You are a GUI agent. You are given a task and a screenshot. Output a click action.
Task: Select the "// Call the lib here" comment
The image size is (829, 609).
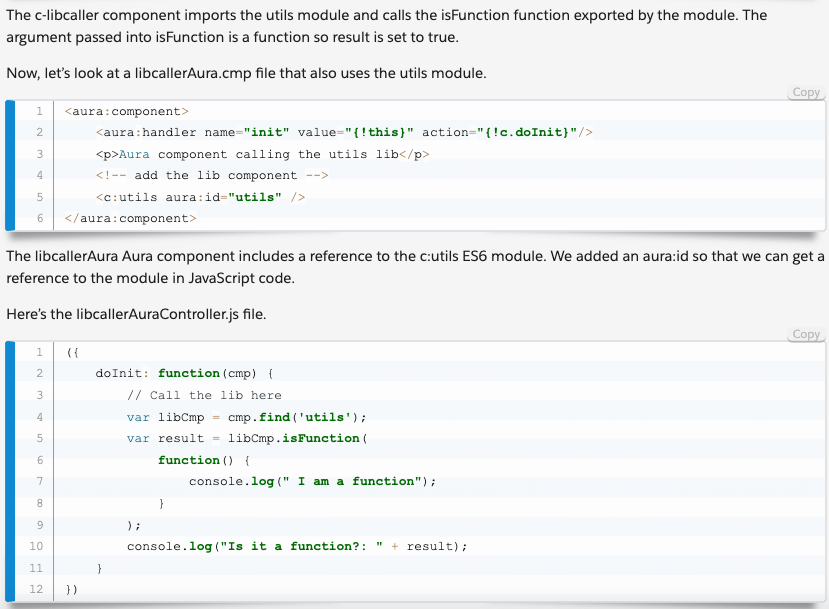click(x=204, y=395)
